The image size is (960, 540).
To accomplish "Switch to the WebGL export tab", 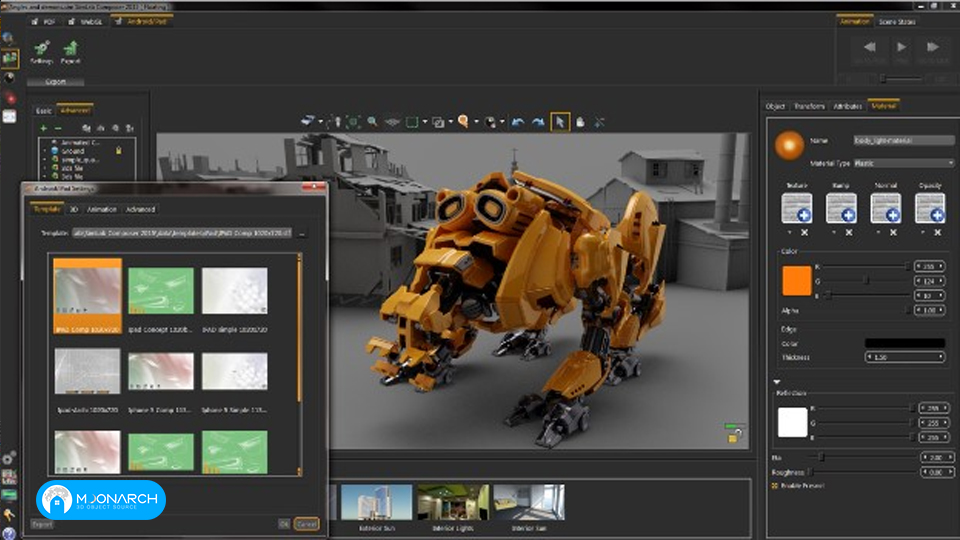I will (x=85, y=21).
